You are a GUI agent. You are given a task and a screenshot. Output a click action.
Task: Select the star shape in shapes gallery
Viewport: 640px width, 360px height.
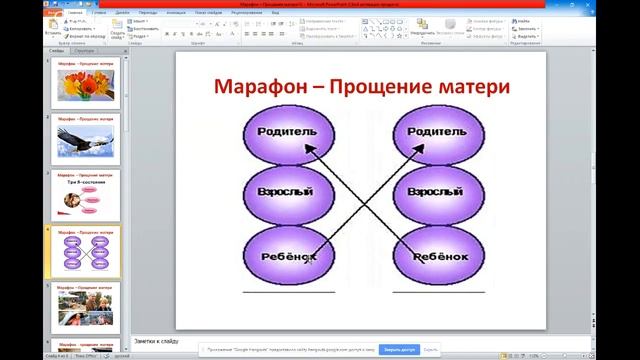[400, 36]
